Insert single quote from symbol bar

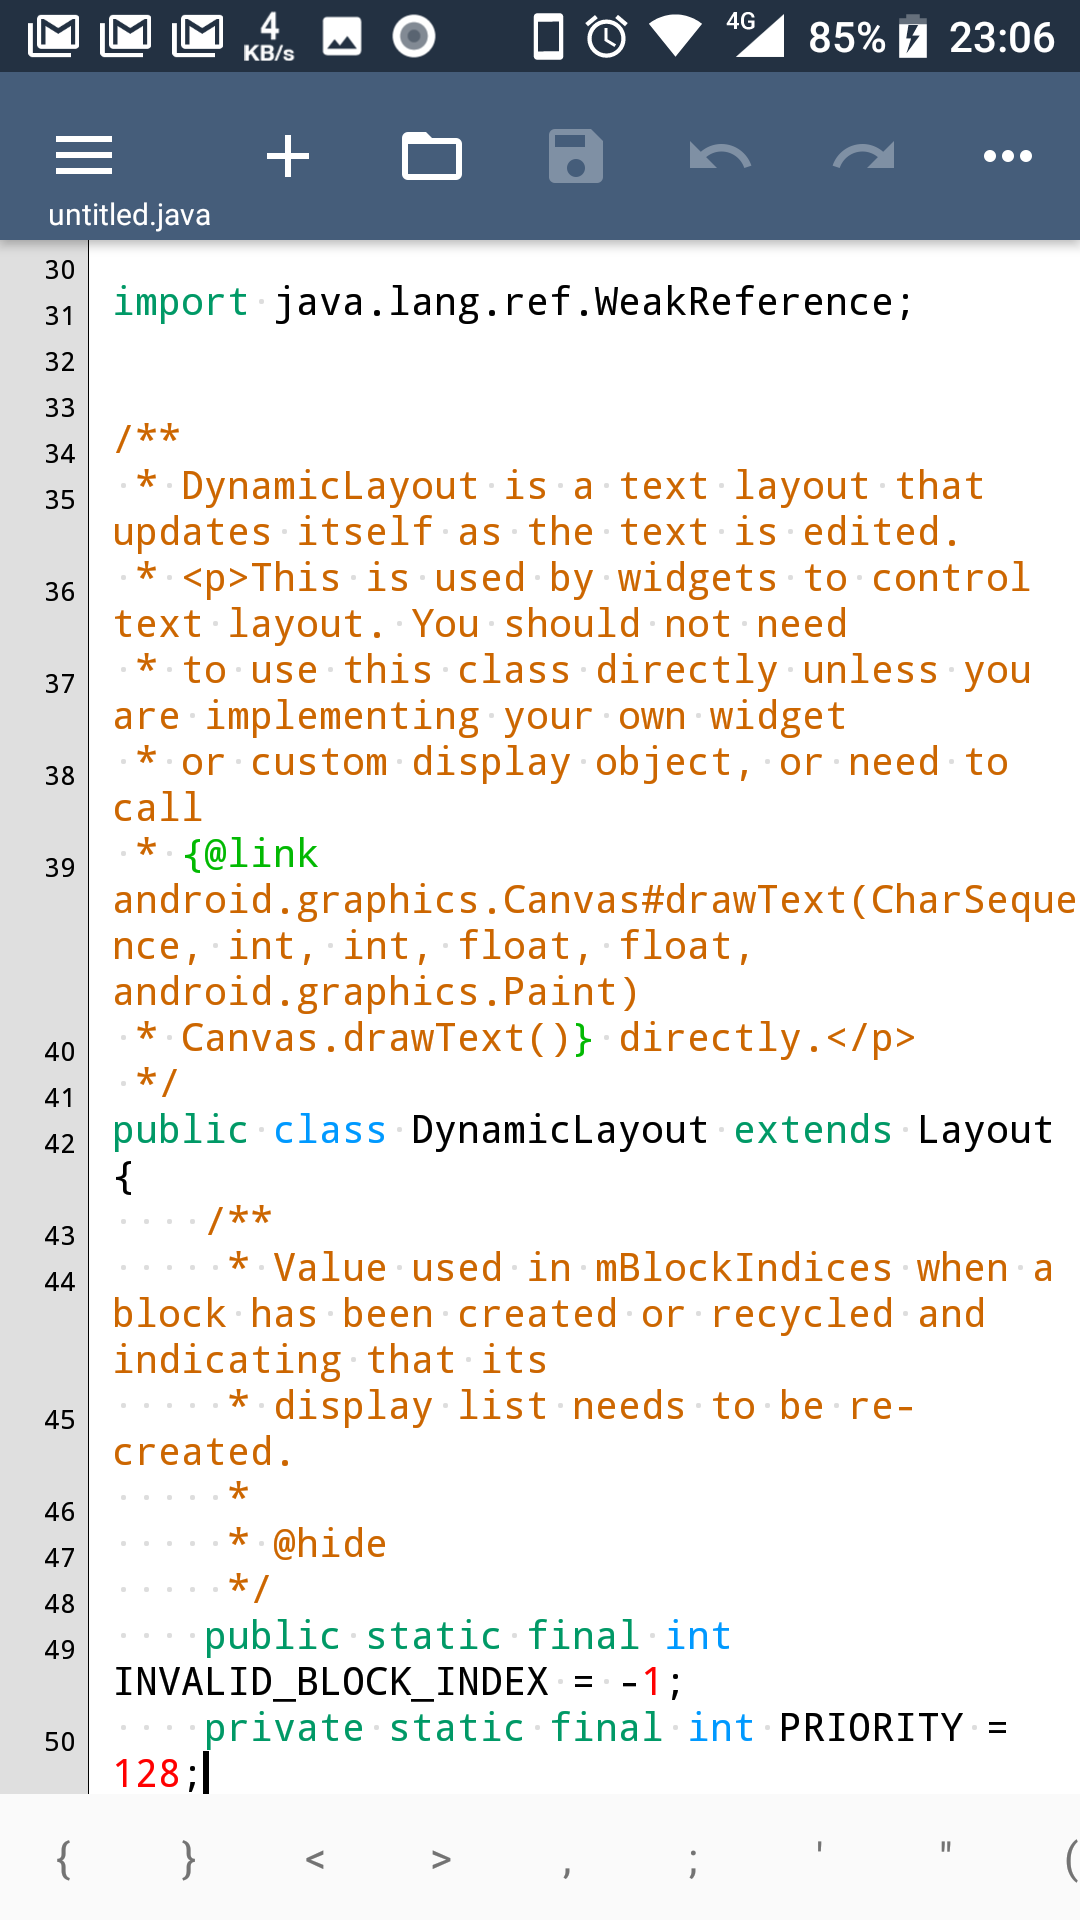coord(819,1848)
